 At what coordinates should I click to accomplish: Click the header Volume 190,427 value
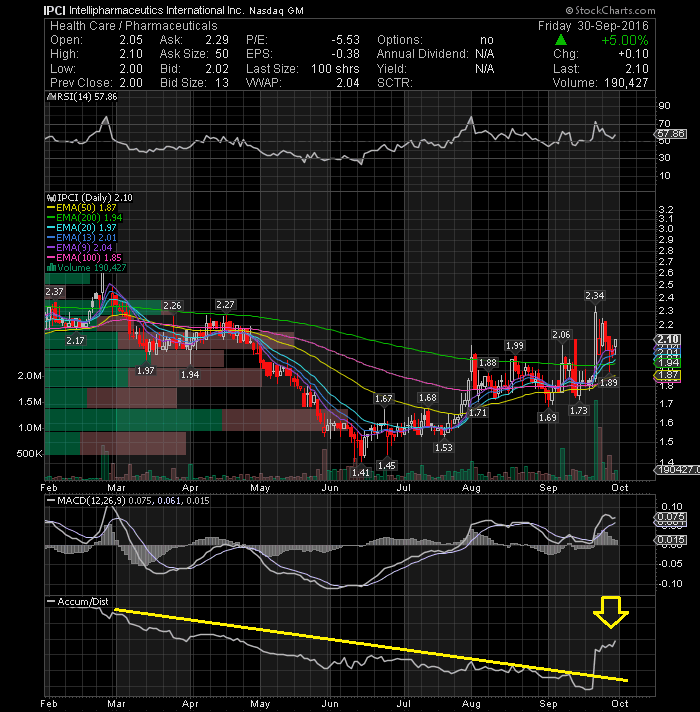(x=626, y=83)
